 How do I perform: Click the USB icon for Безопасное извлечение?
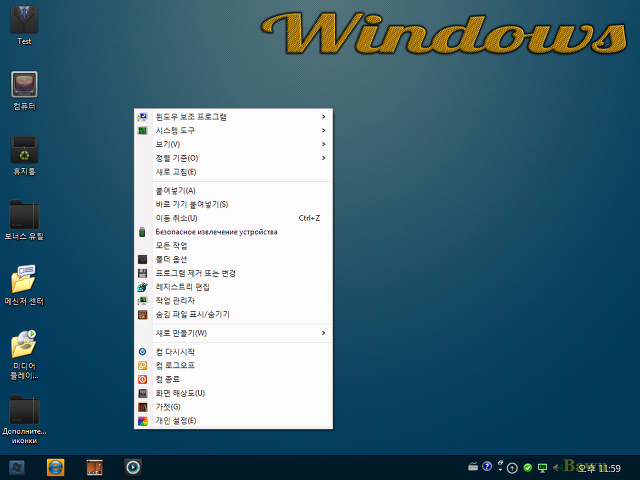[142, 232]
